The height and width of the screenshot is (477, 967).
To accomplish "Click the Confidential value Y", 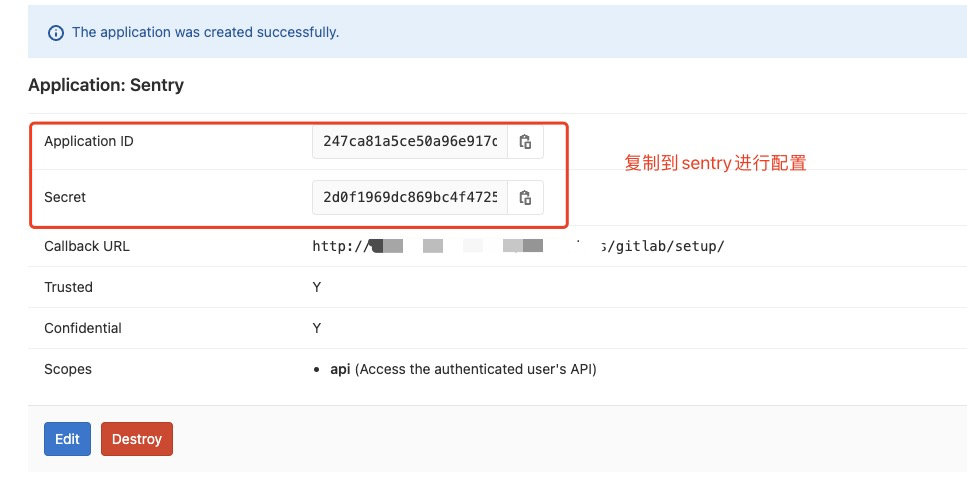I will [316, 328].
